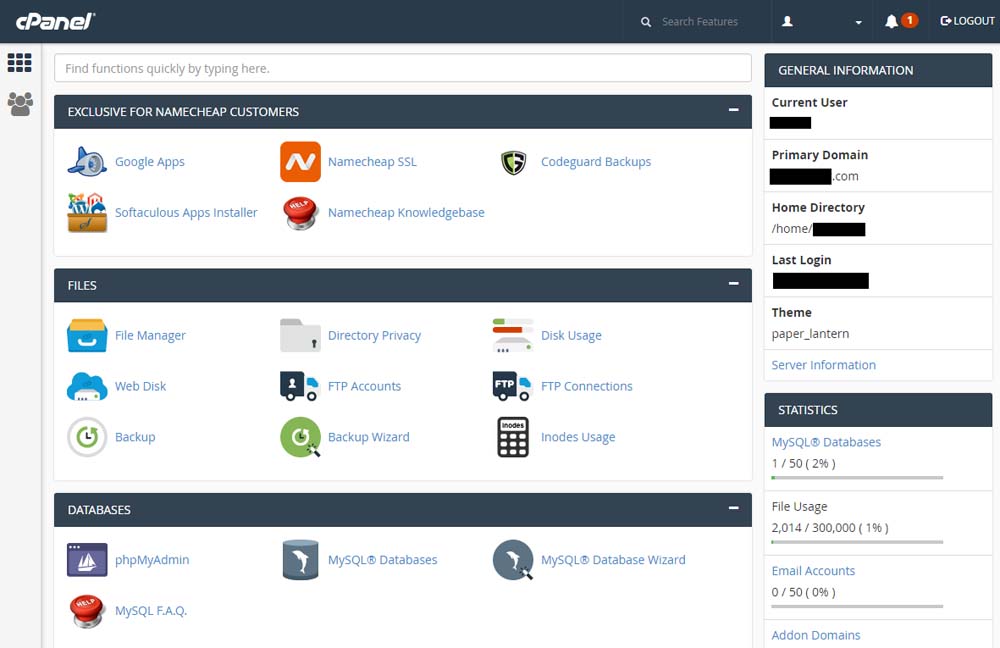Click the Directory Privacy text link

[x=374, y=335]
